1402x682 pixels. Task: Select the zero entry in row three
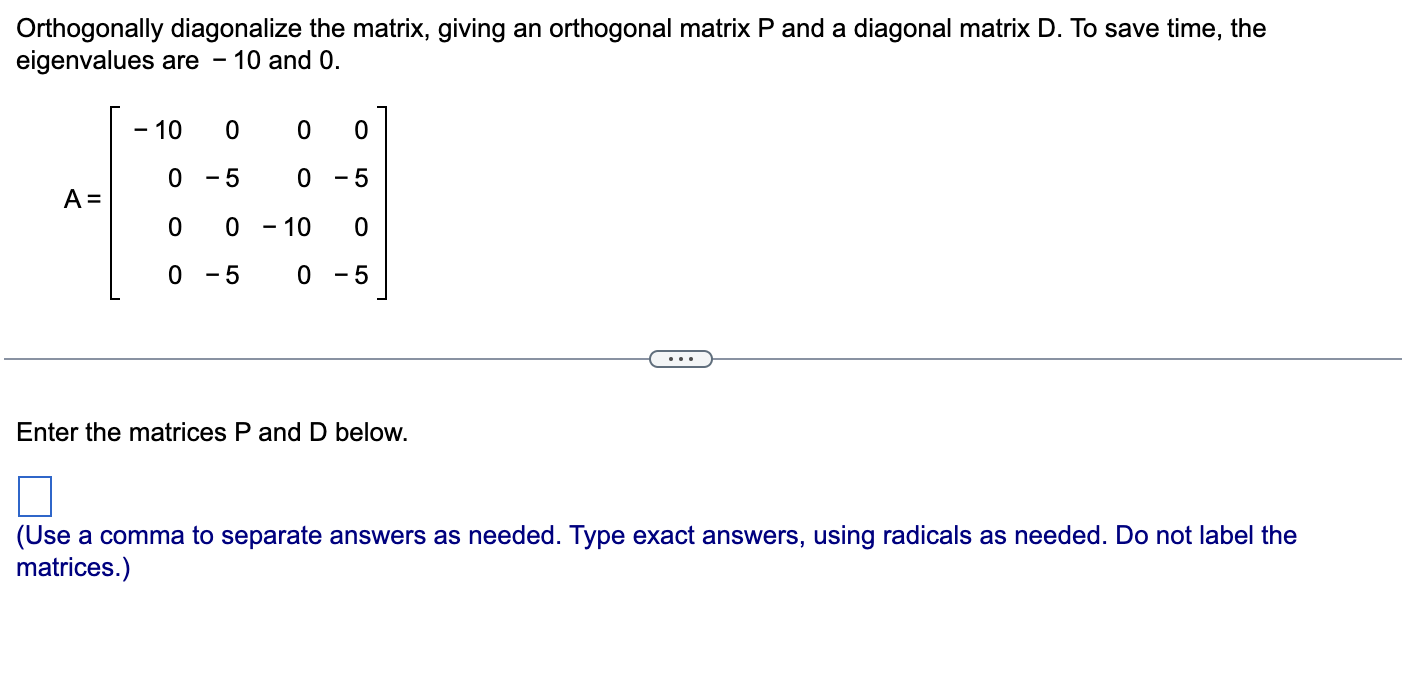tap(175, 227)
